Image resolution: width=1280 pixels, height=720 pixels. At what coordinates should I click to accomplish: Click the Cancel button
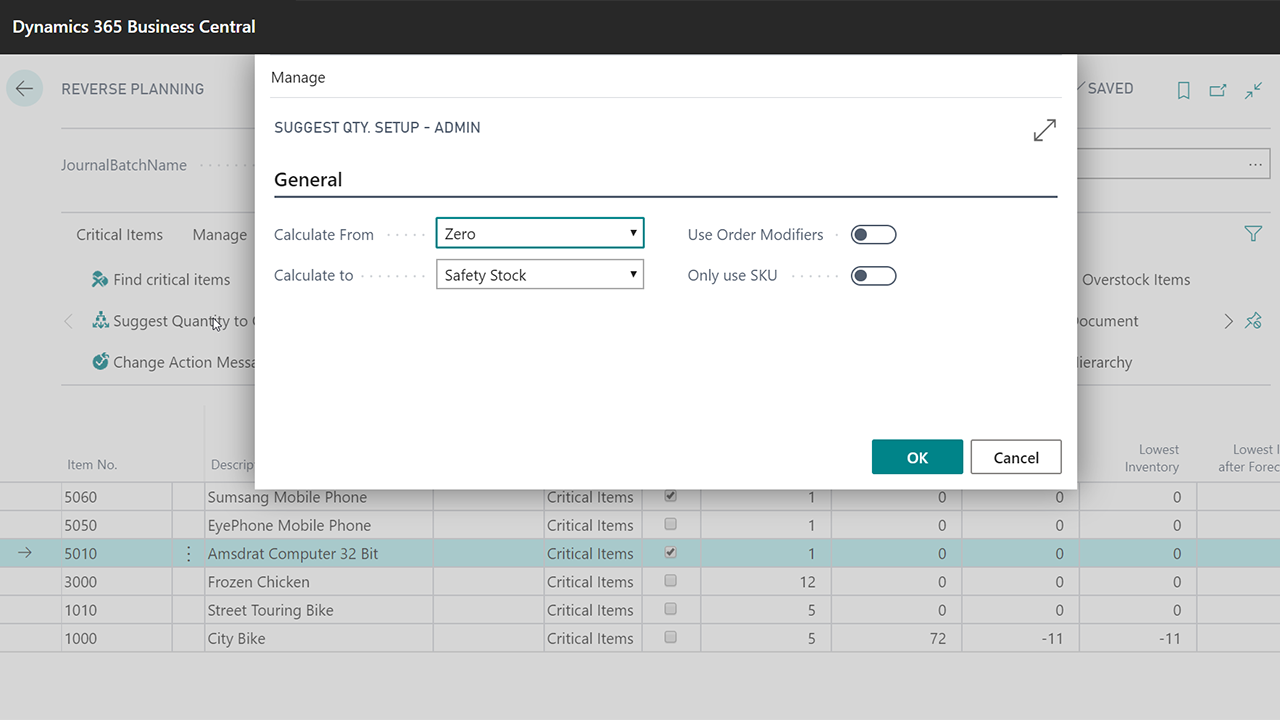[x=1016, y=457]
